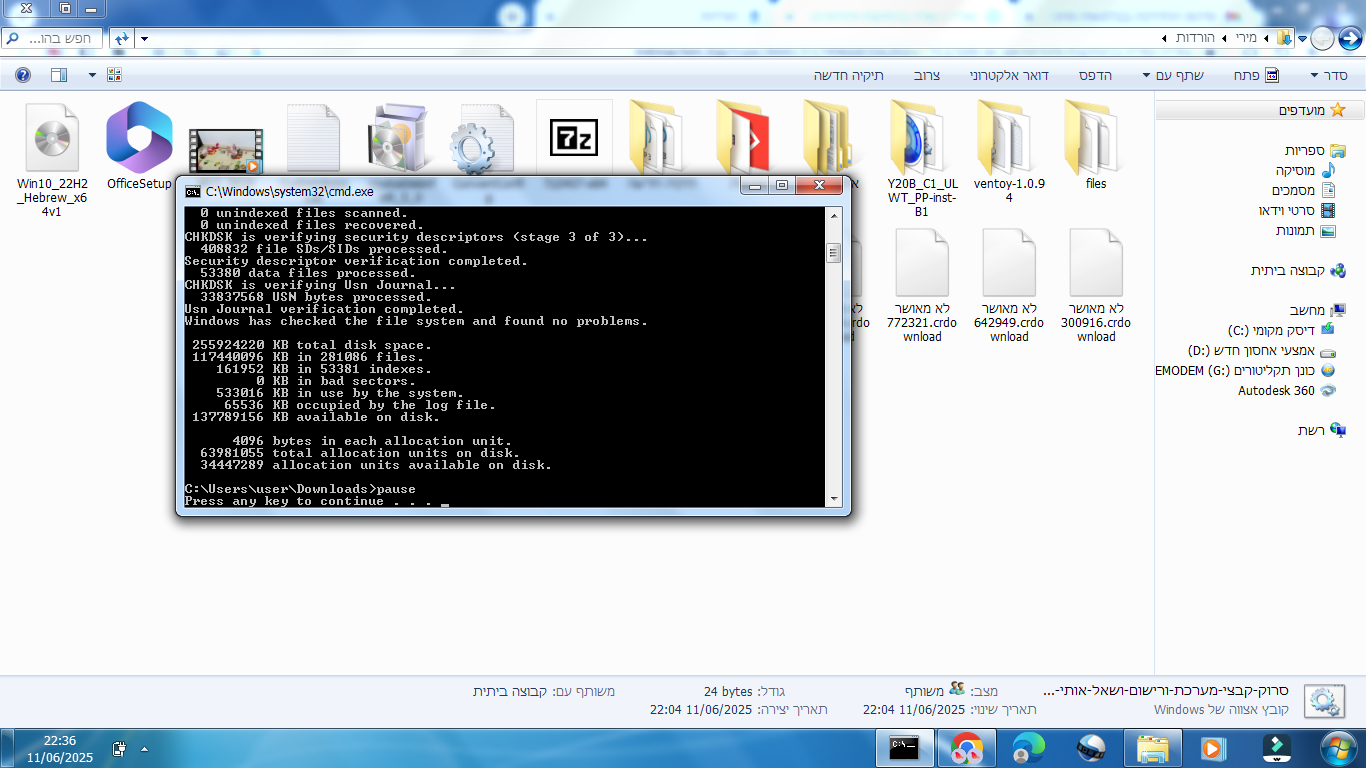The width and height of the screenshot is (1366, 768).
Task: Open the מסמכים (Documents) library
Action: 1306,190
